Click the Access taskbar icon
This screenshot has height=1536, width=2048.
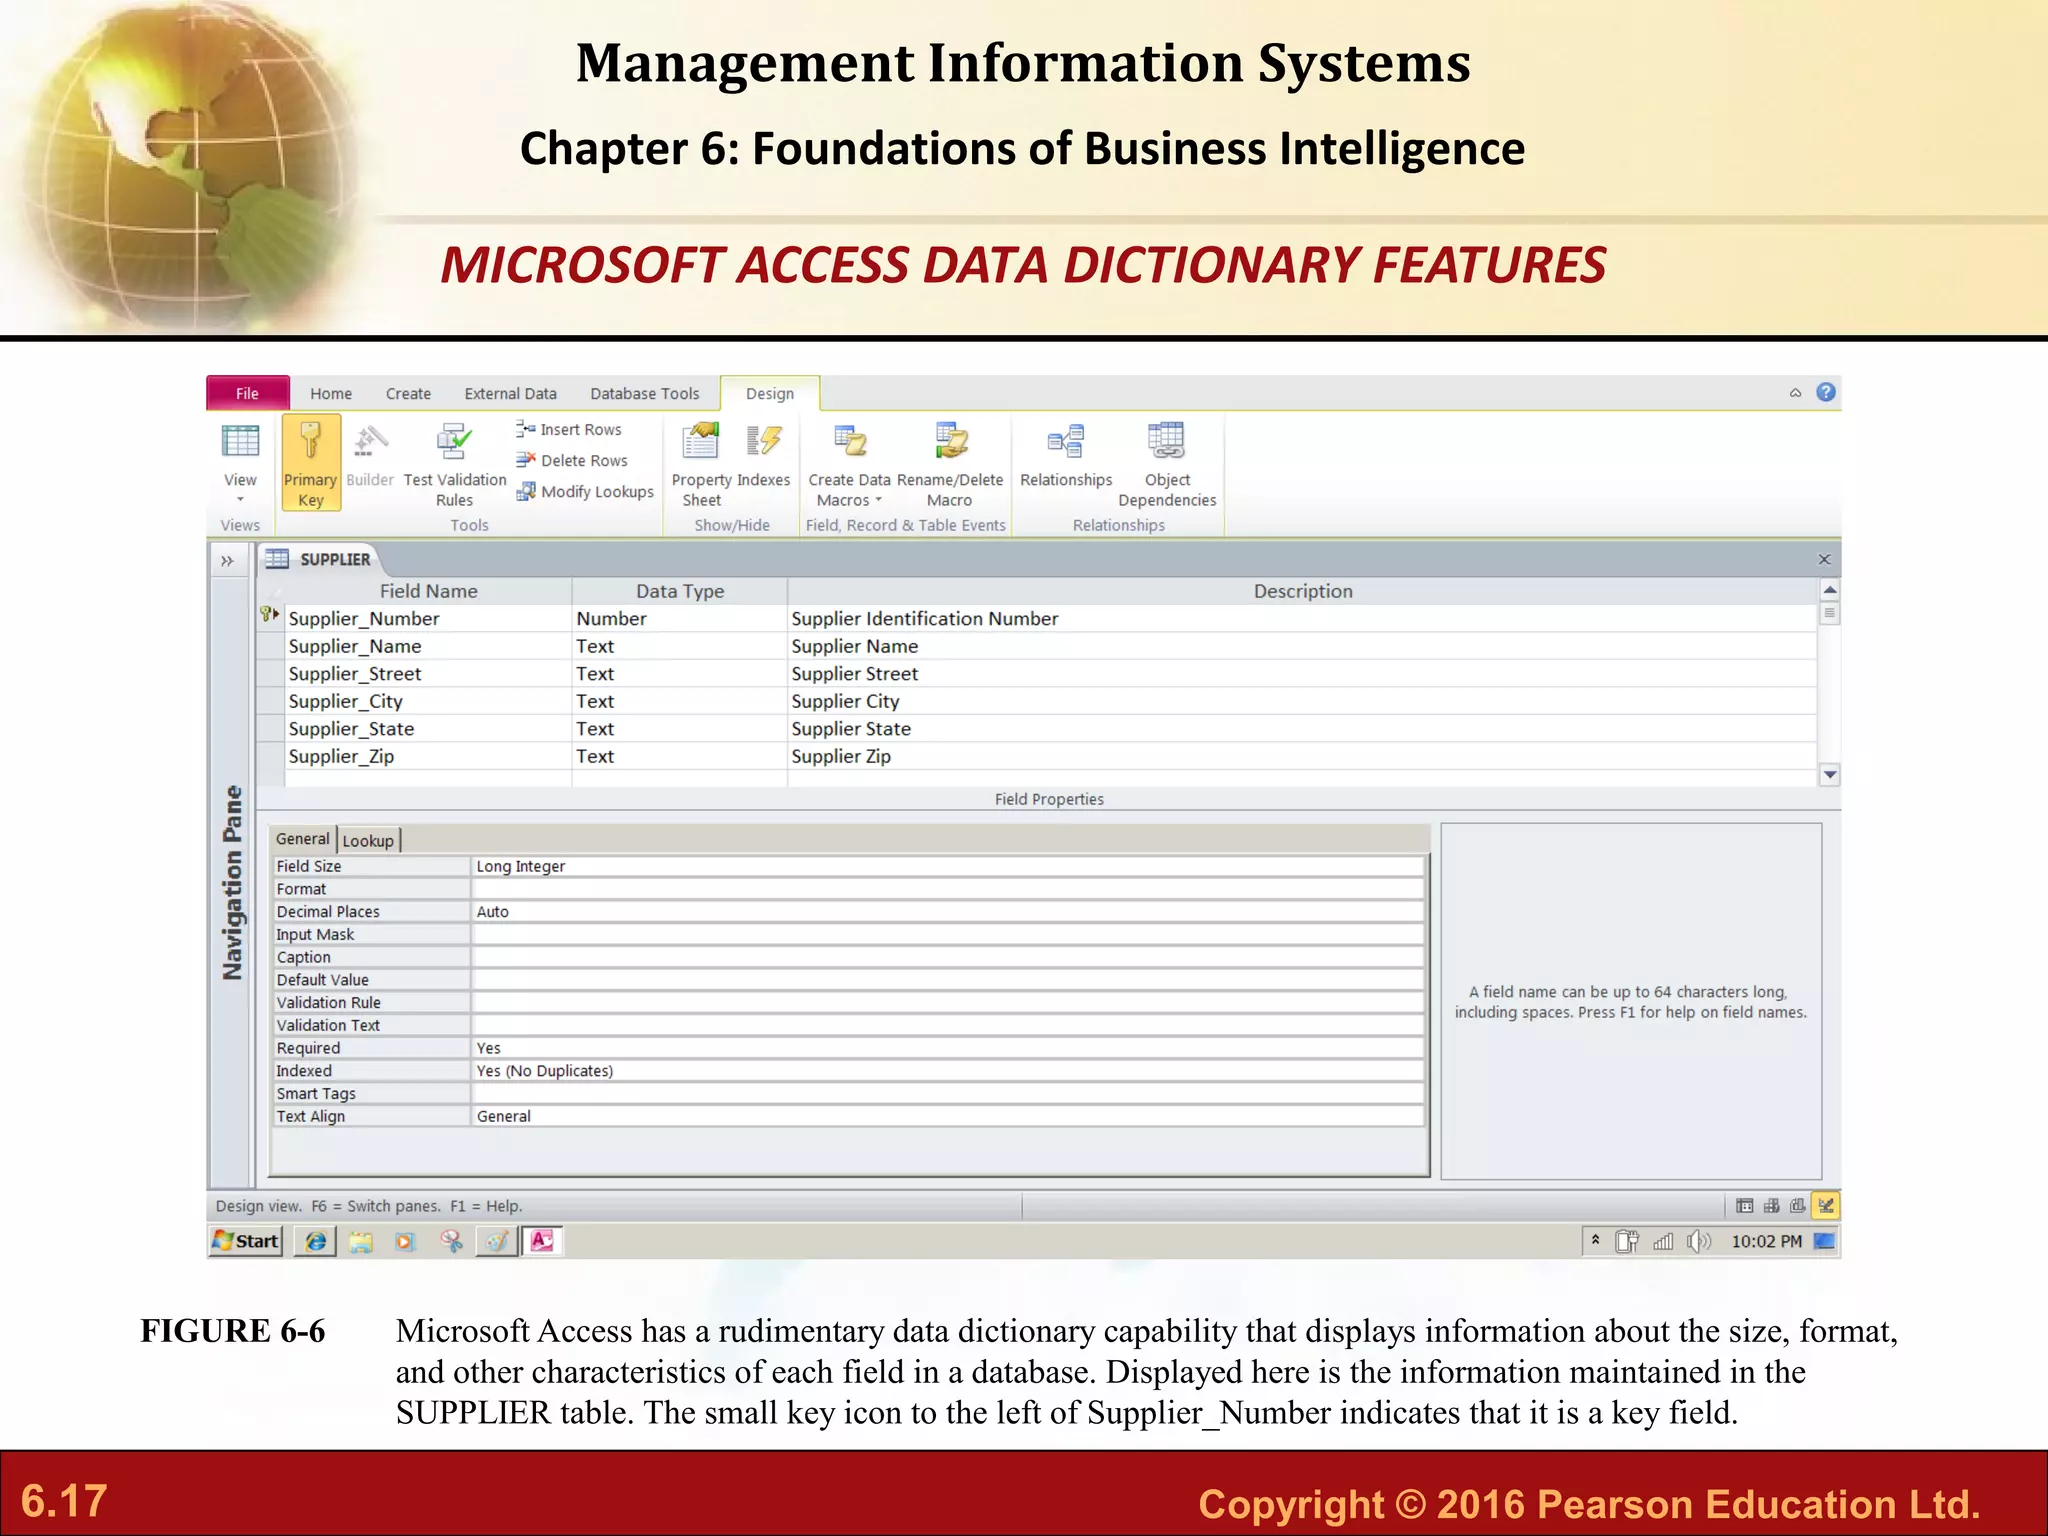(542, 1241)
